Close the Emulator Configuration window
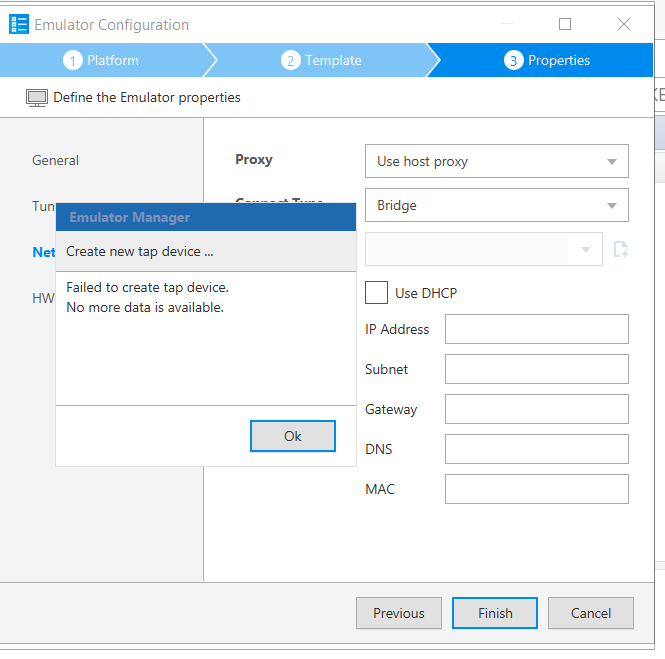 pyautogui.click(x=624, y=24)
